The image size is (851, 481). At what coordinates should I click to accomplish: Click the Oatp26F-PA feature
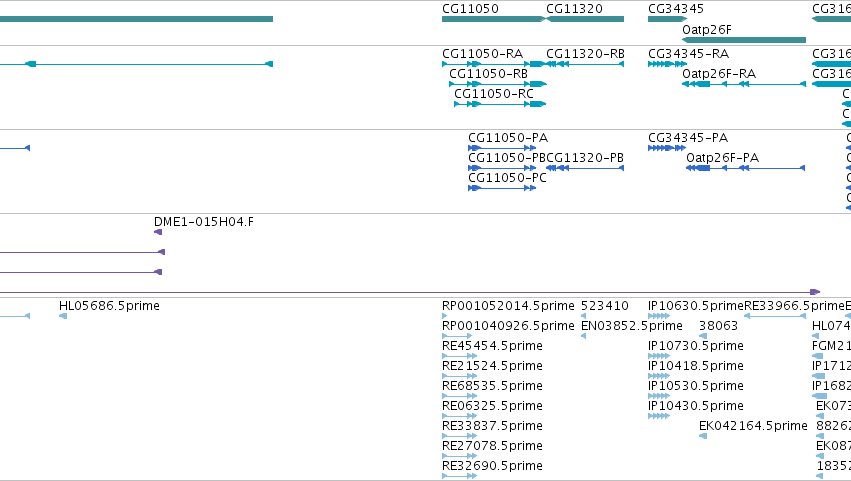coord(746,168)
